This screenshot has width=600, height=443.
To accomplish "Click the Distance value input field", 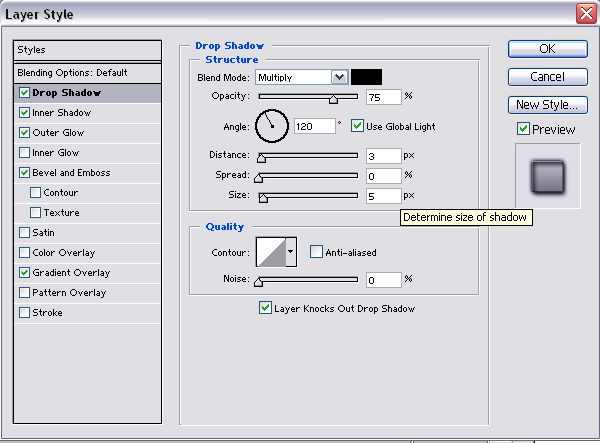I will click(382, 156).
